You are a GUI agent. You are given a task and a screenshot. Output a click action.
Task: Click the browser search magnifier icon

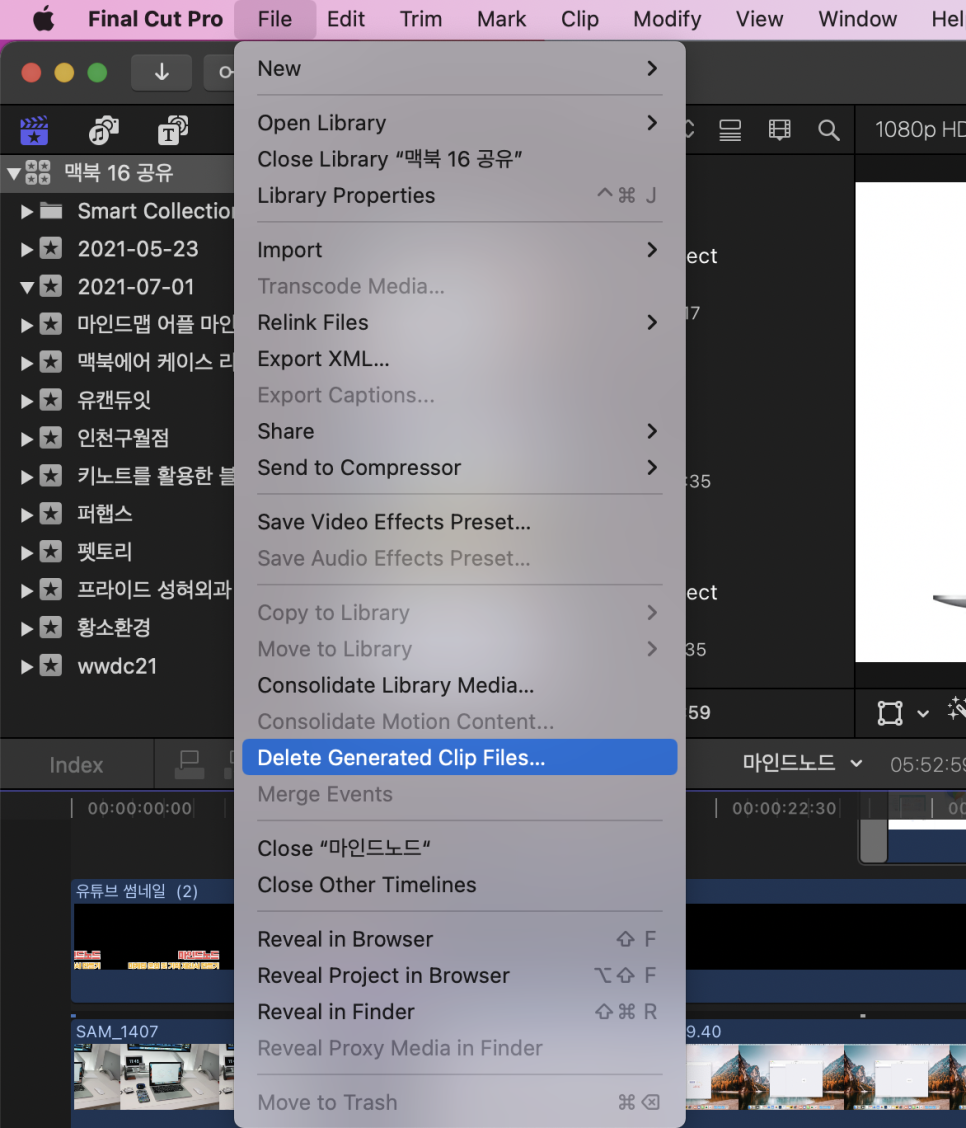tap(829, 130)
